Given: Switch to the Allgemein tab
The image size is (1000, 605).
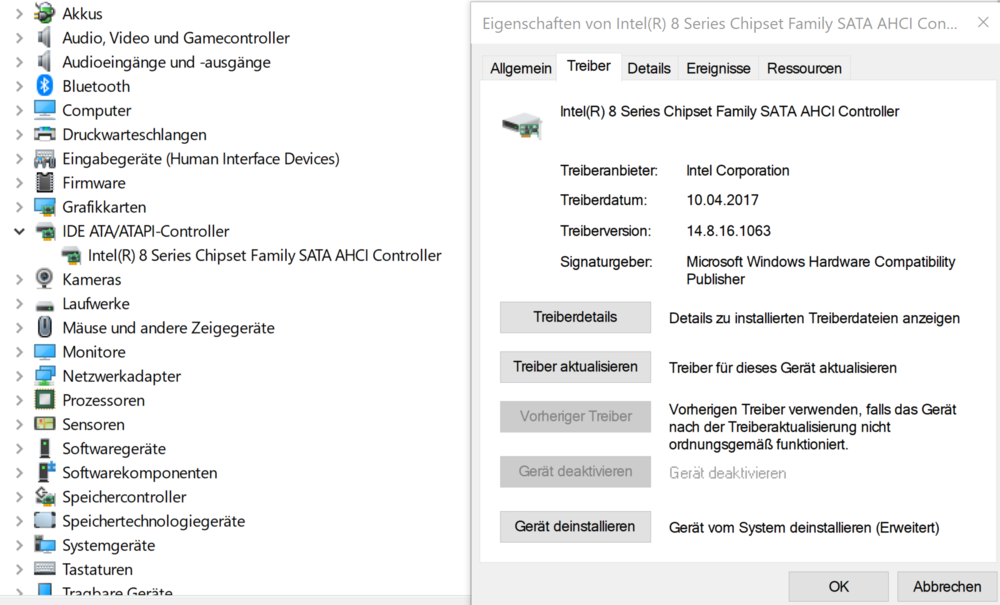Looking at the screenshot, I should (x=520, y=68).
